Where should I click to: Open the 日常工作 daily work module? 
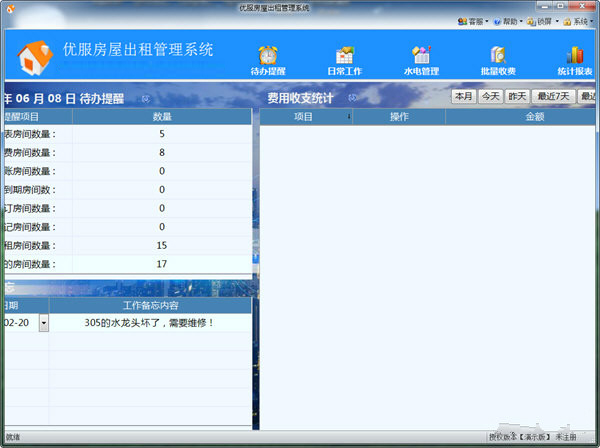click(x=344, y=59)
